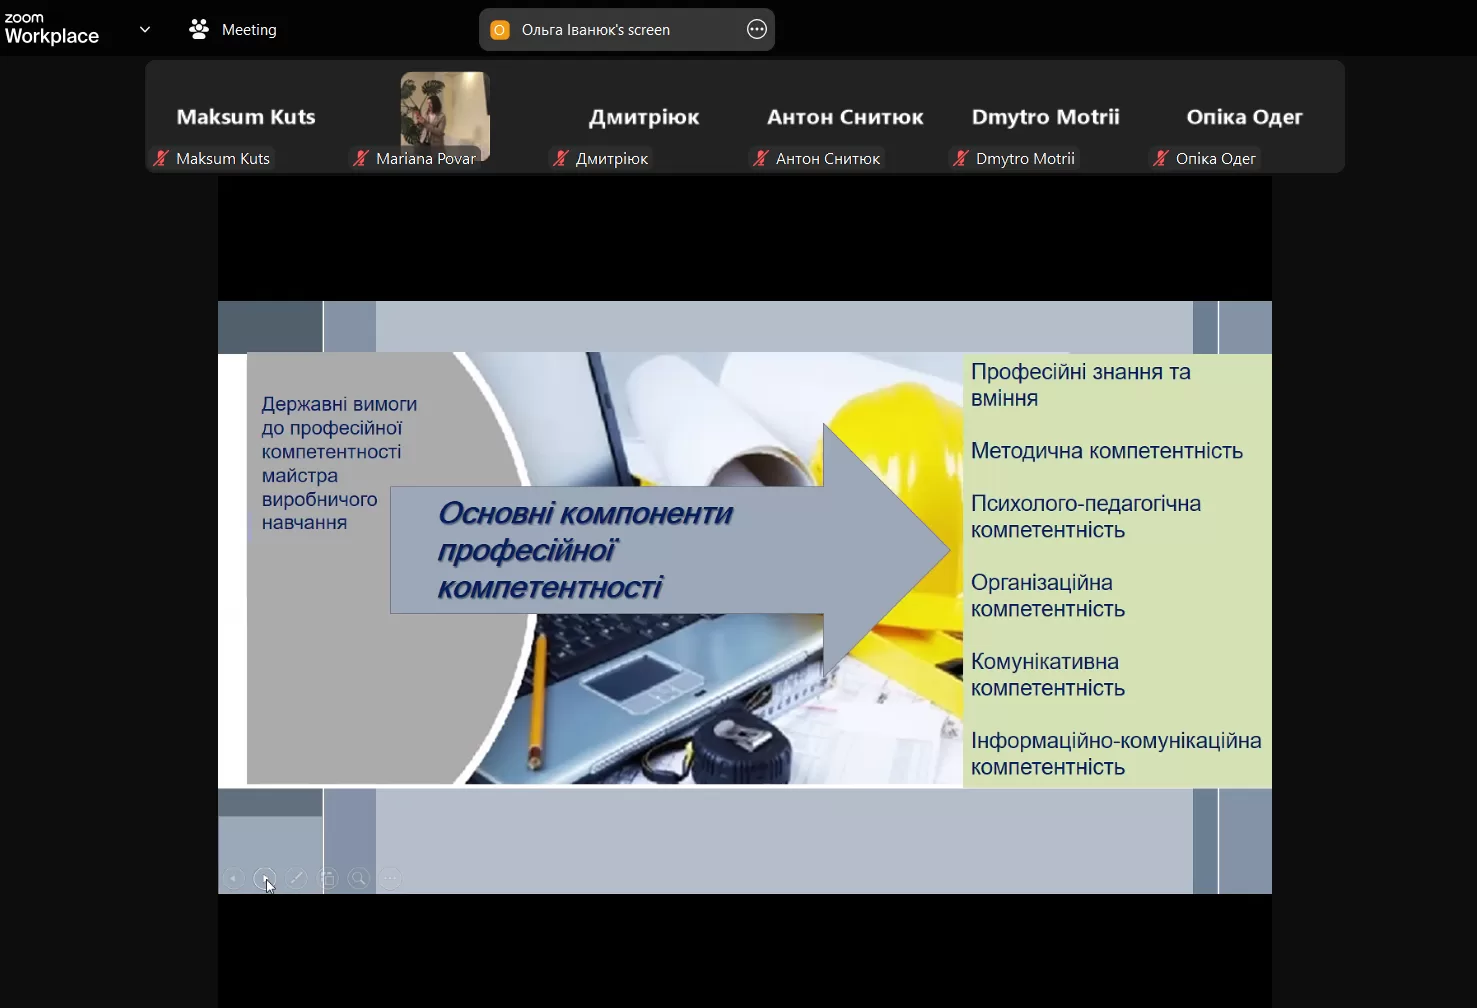Go to the previous slide in the slideshow
1477x1008 pixels.
pyautogui.click(x=233, y=879)
